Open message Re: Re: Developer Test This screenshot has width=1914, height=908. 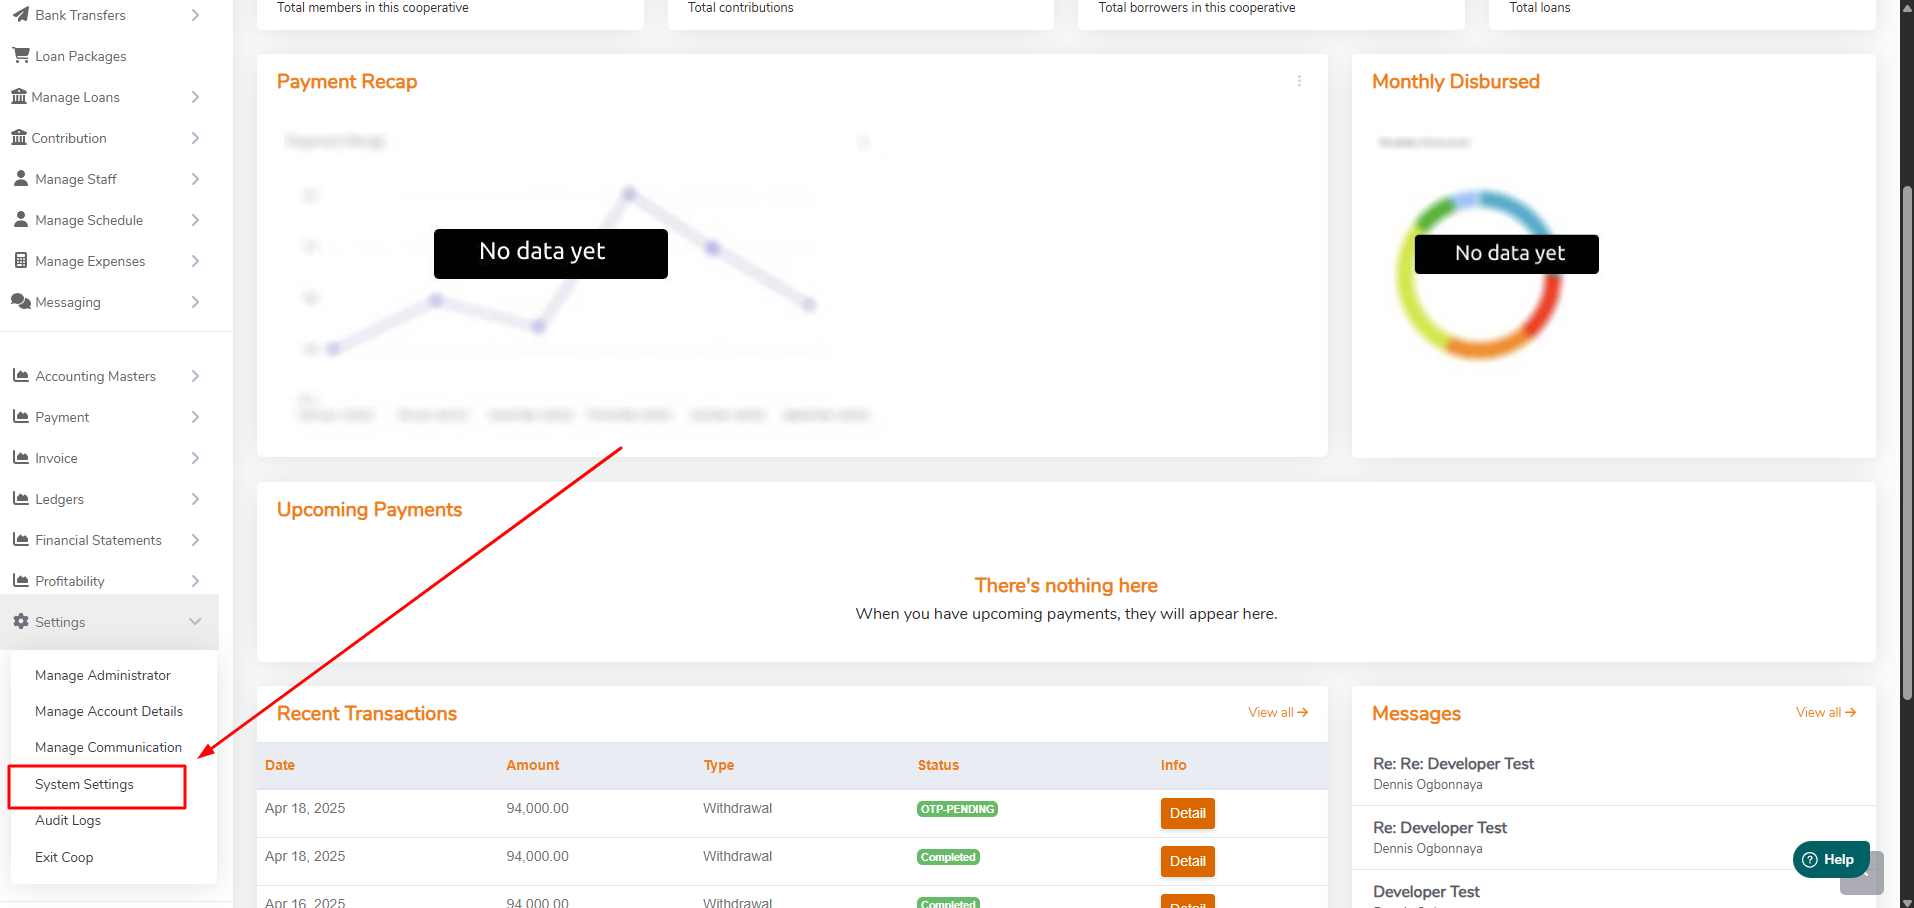[1453, 764]
